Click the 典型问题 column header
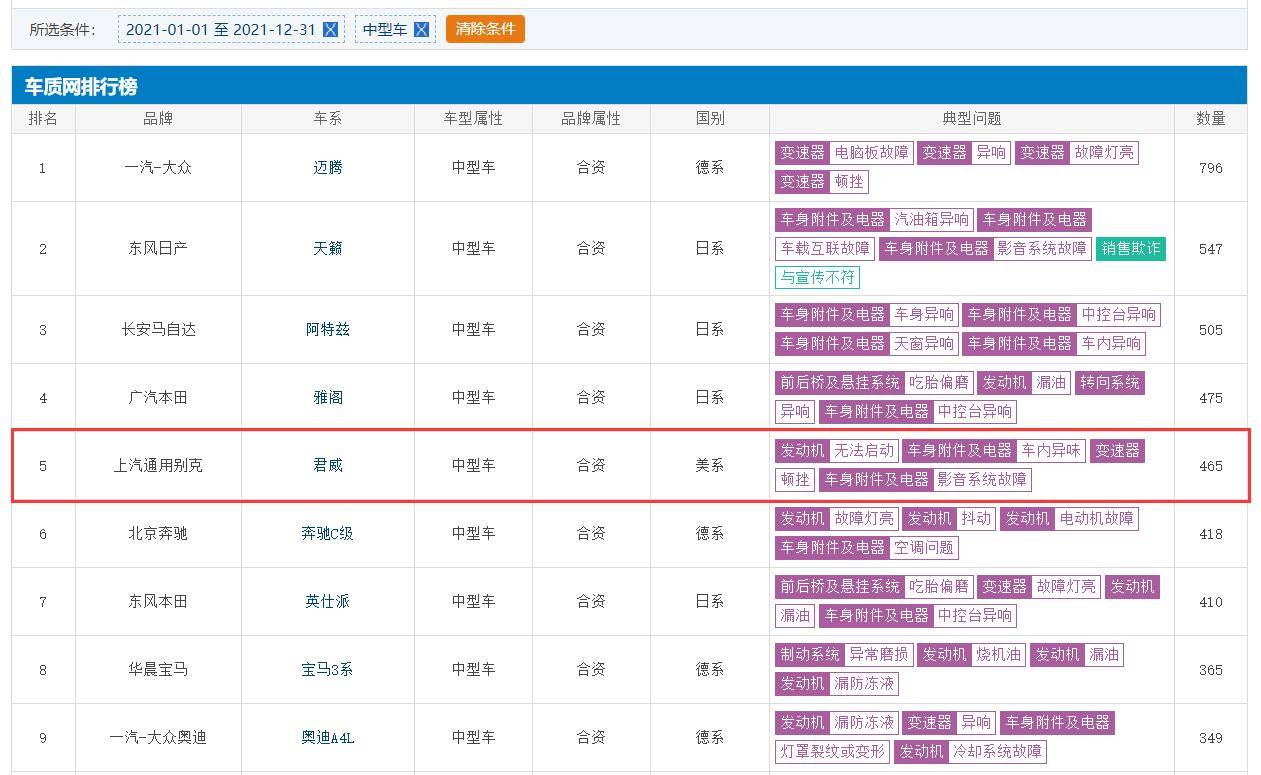1261x775 pixels. [971, 118]
